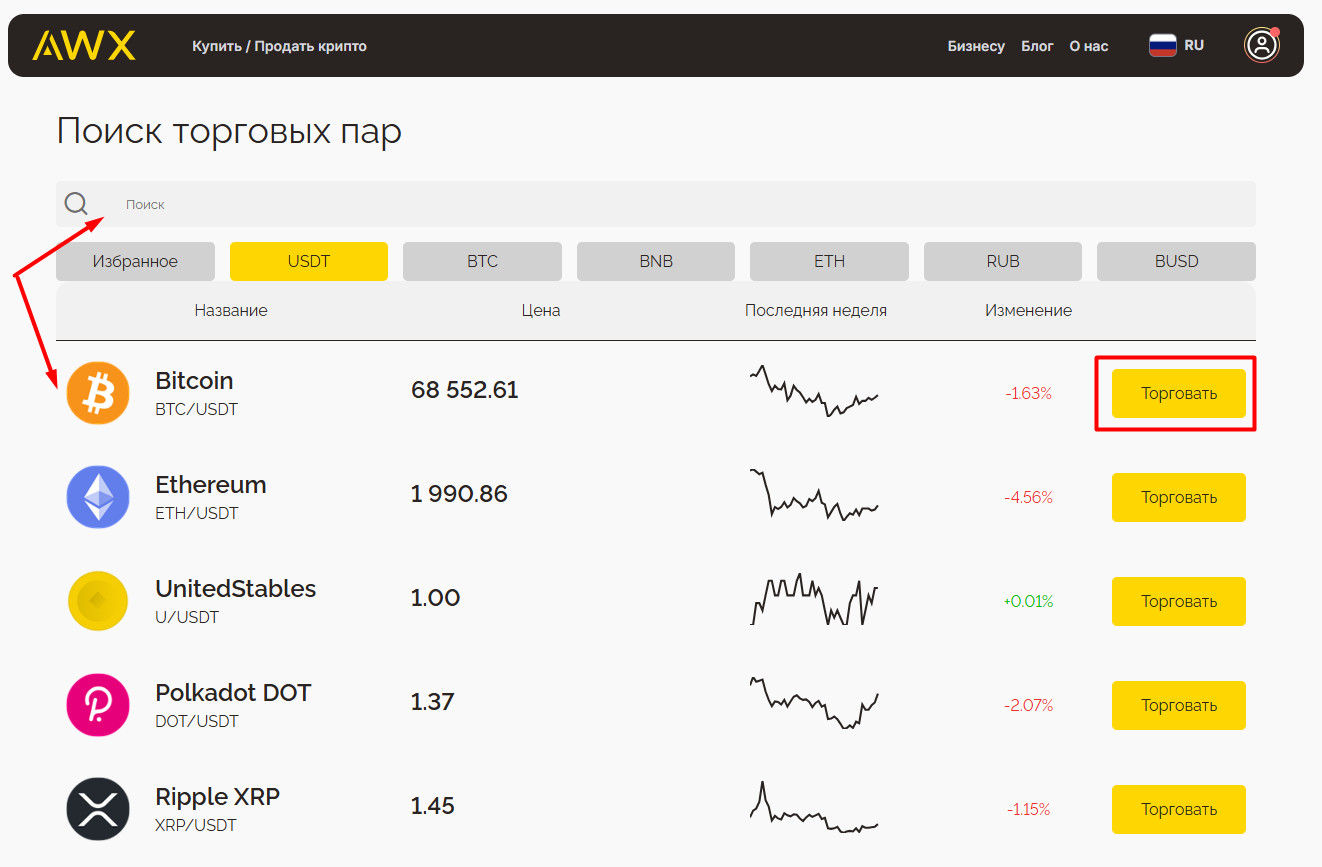Open the RU language selector
1322x867 pixels.
(x=1177, y=45)
